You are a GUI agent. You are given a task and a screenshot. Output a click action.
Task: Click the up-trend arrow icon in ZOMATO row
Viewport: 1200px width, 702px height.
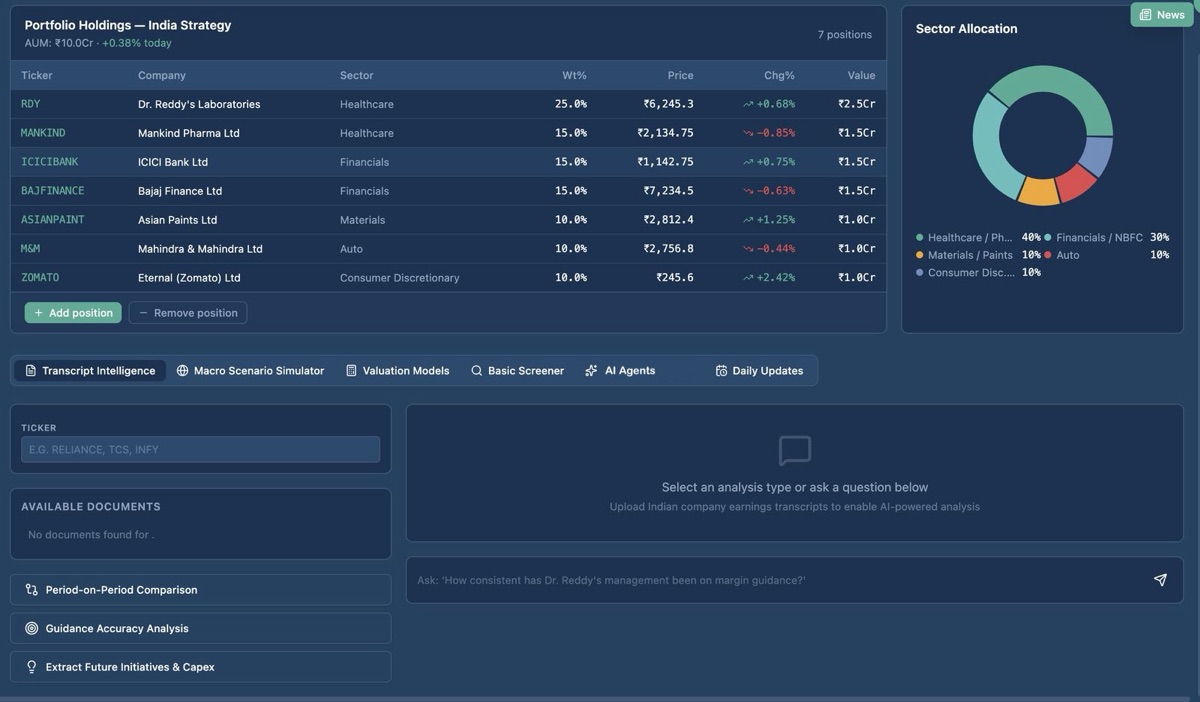coord(748,278)
